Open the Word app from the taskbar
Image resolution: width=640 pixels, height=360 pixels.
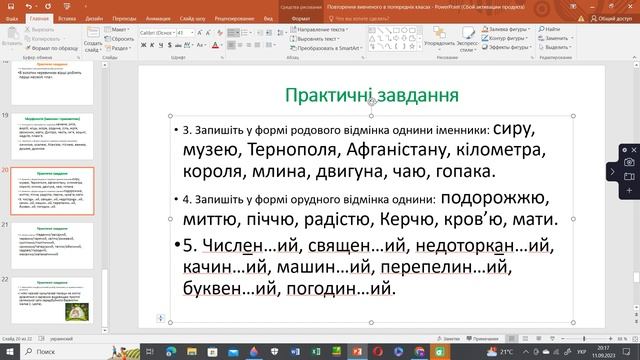coord(295,351)
